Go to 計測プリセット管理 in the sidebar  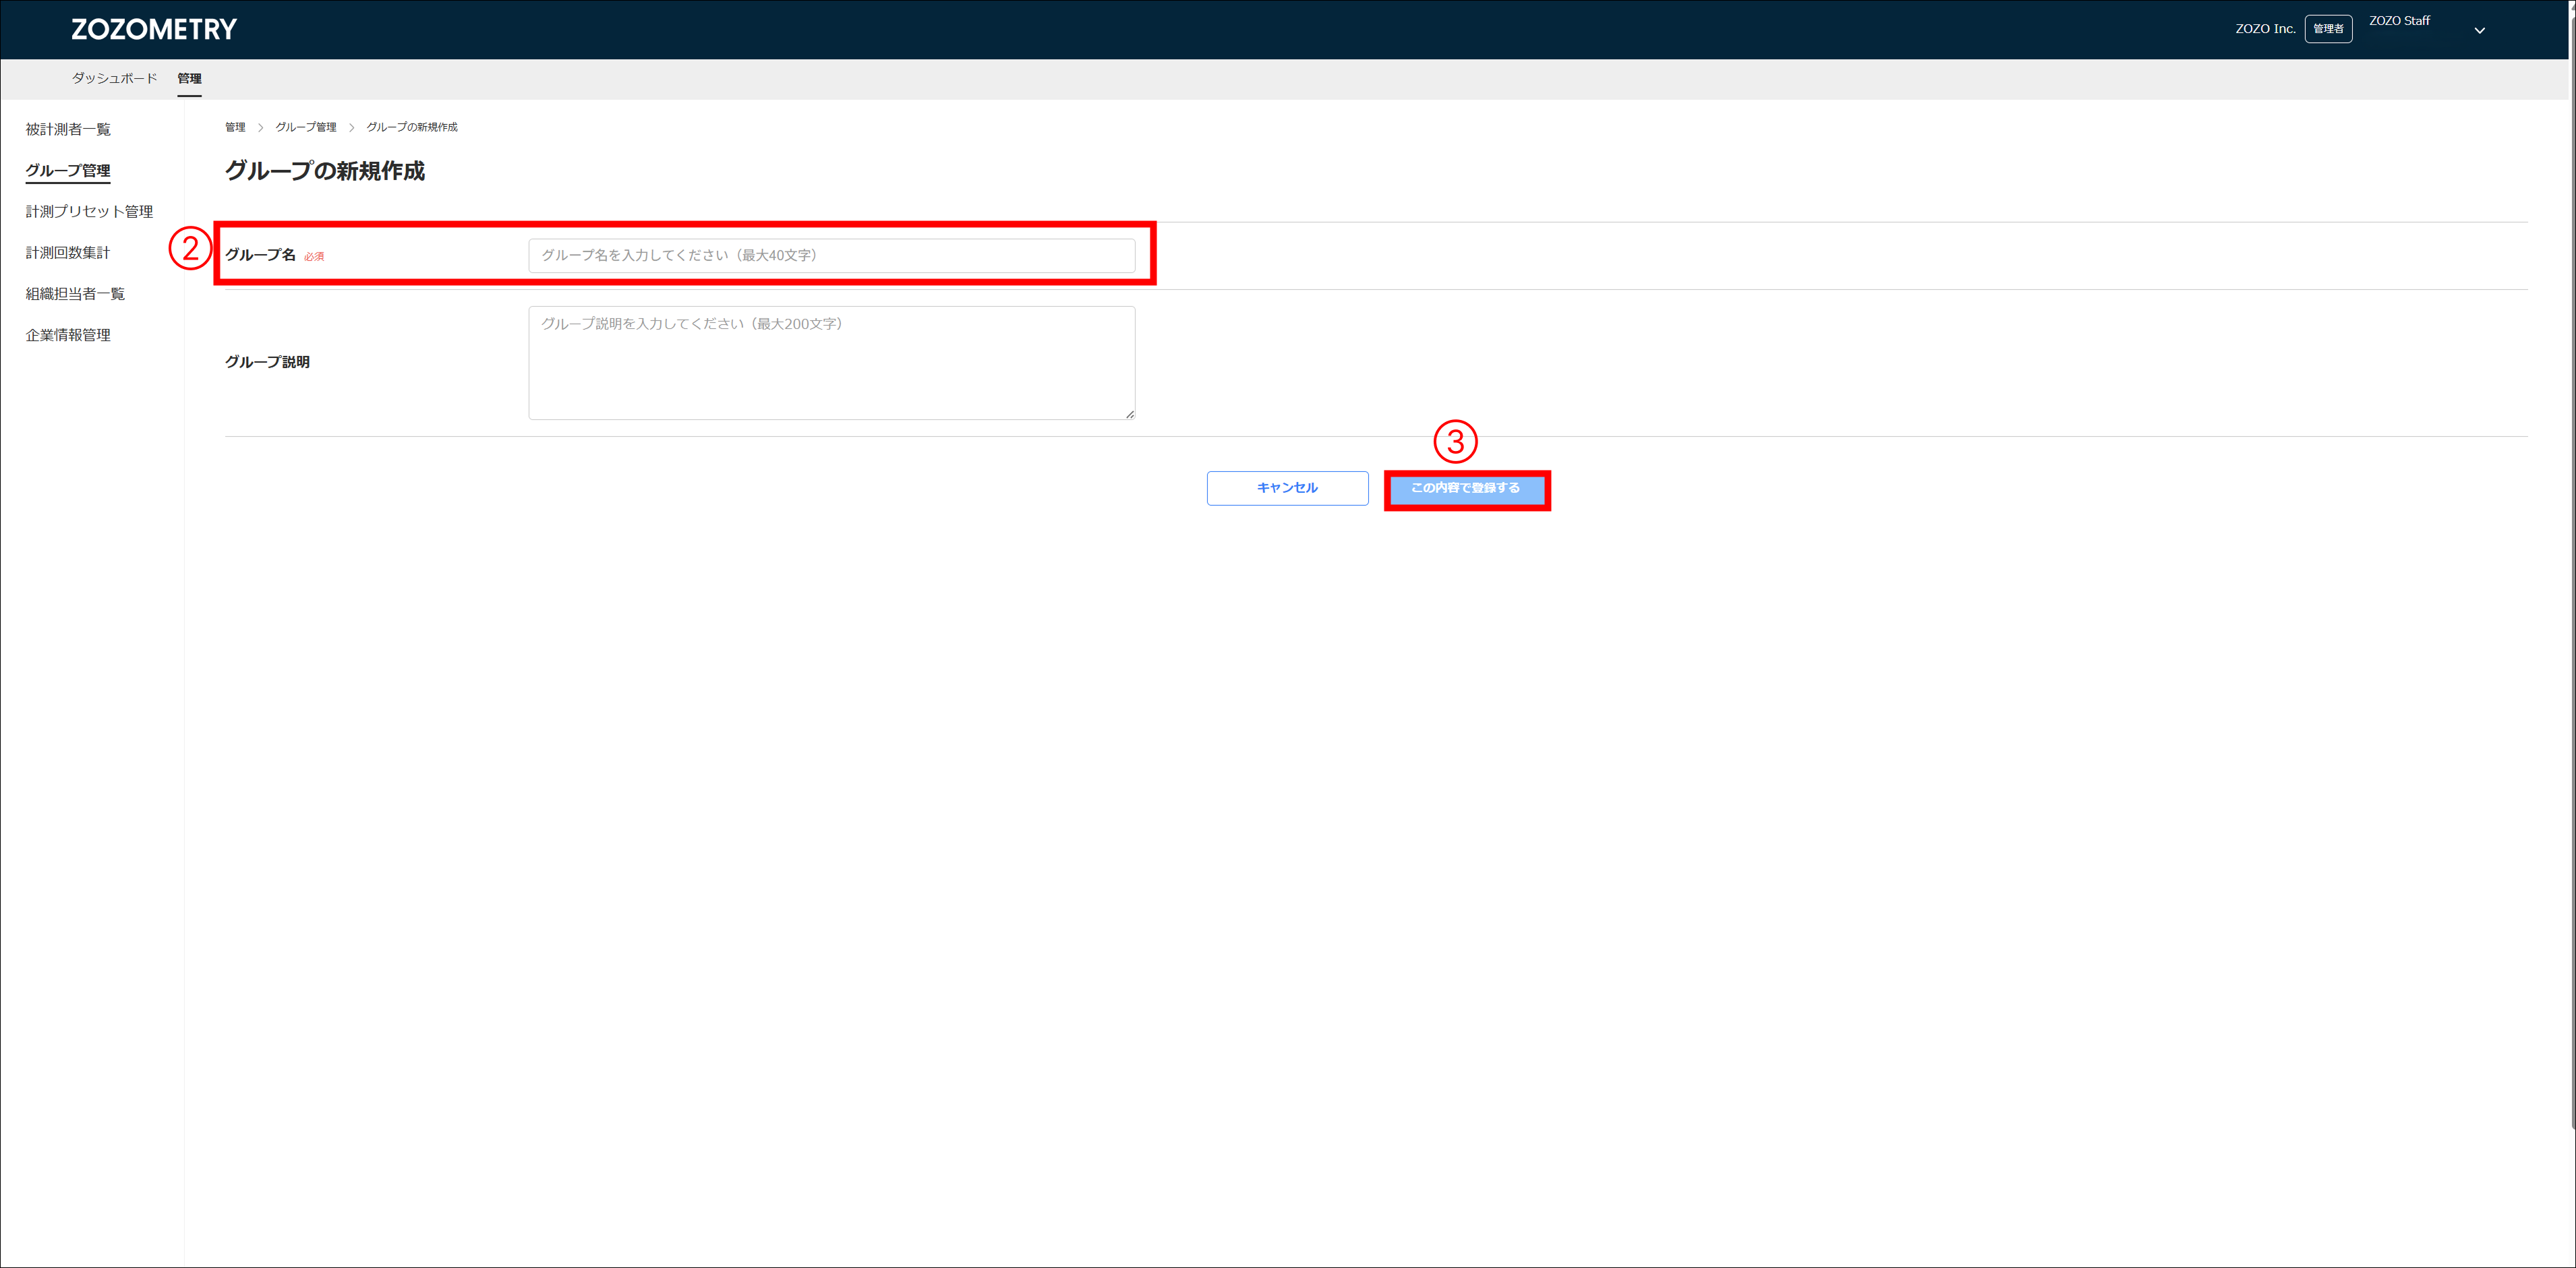(89, 211)
